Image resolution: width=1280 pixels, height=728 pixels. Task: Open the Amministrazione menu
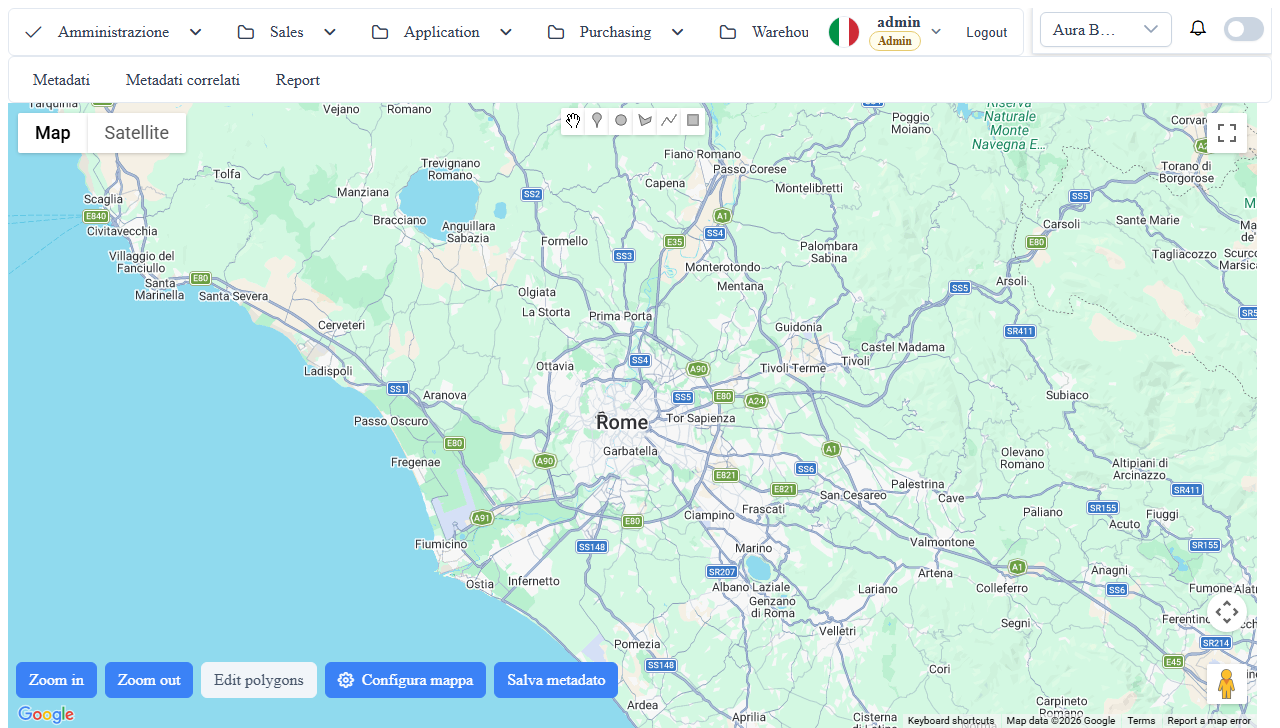(114, 32)
